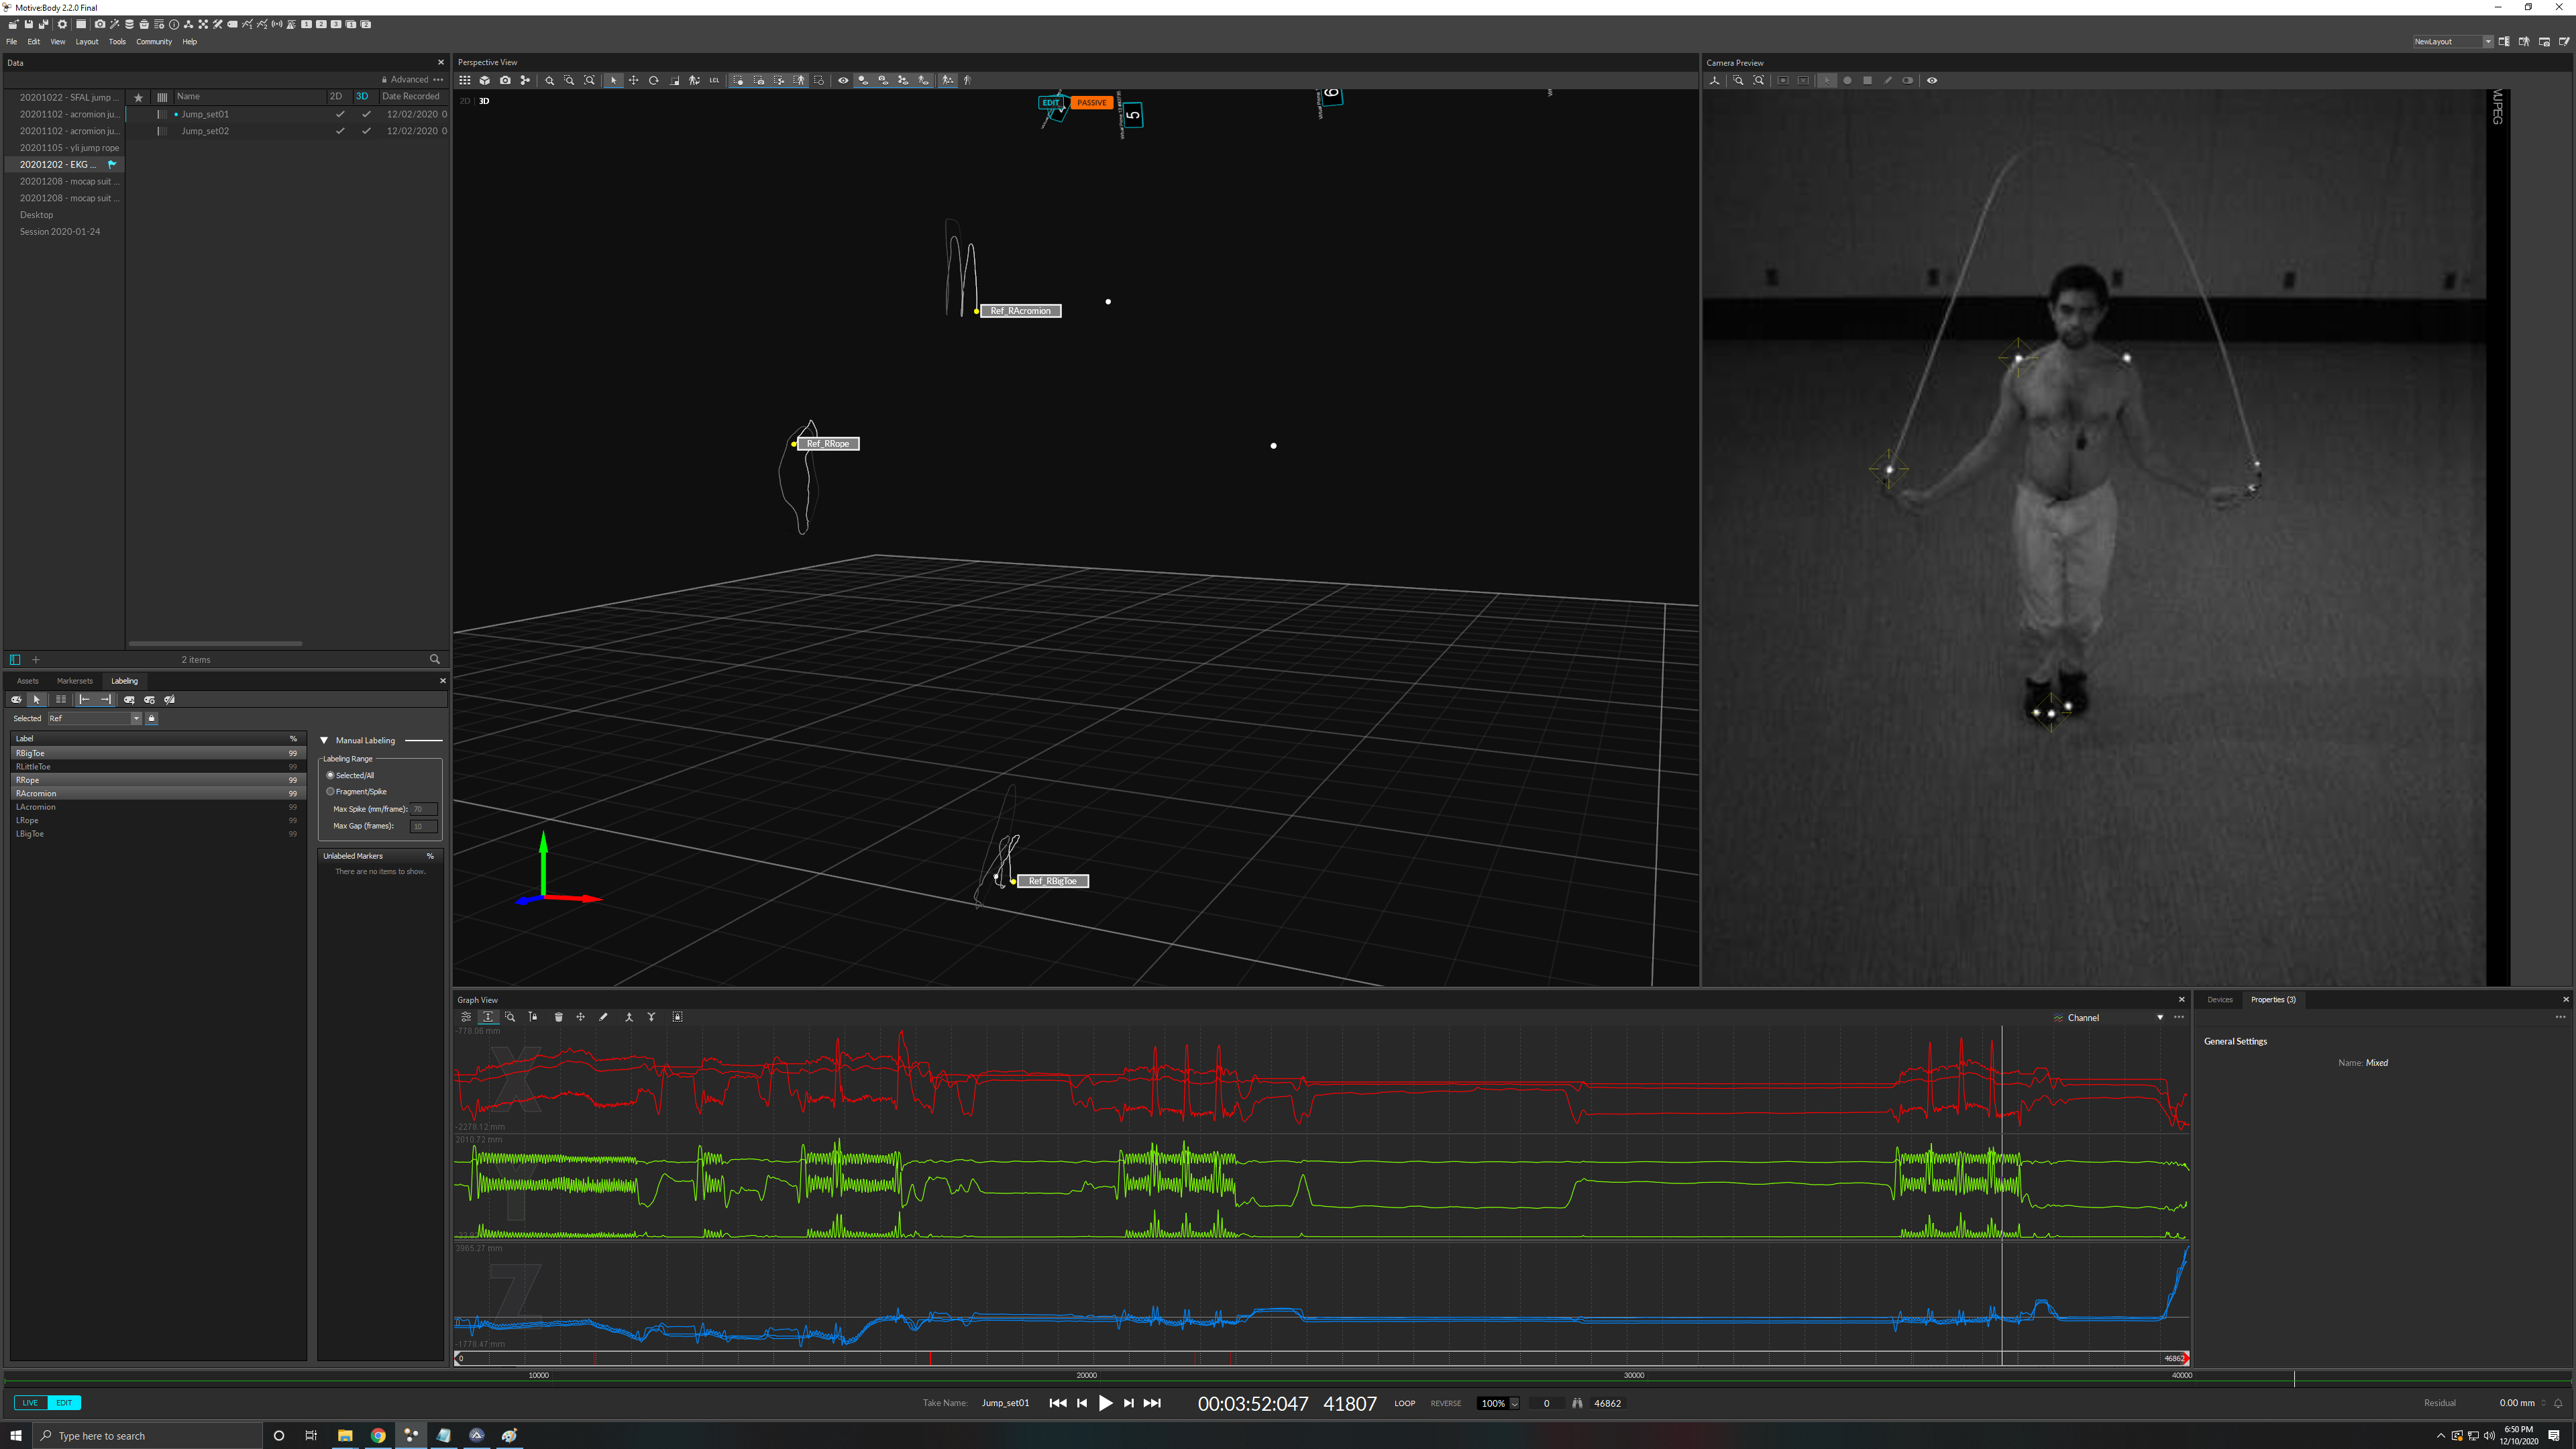Click the Labeling tab in bottom panel
The height and width of the screenshot is (1449, 2576).
coord(124,681)
